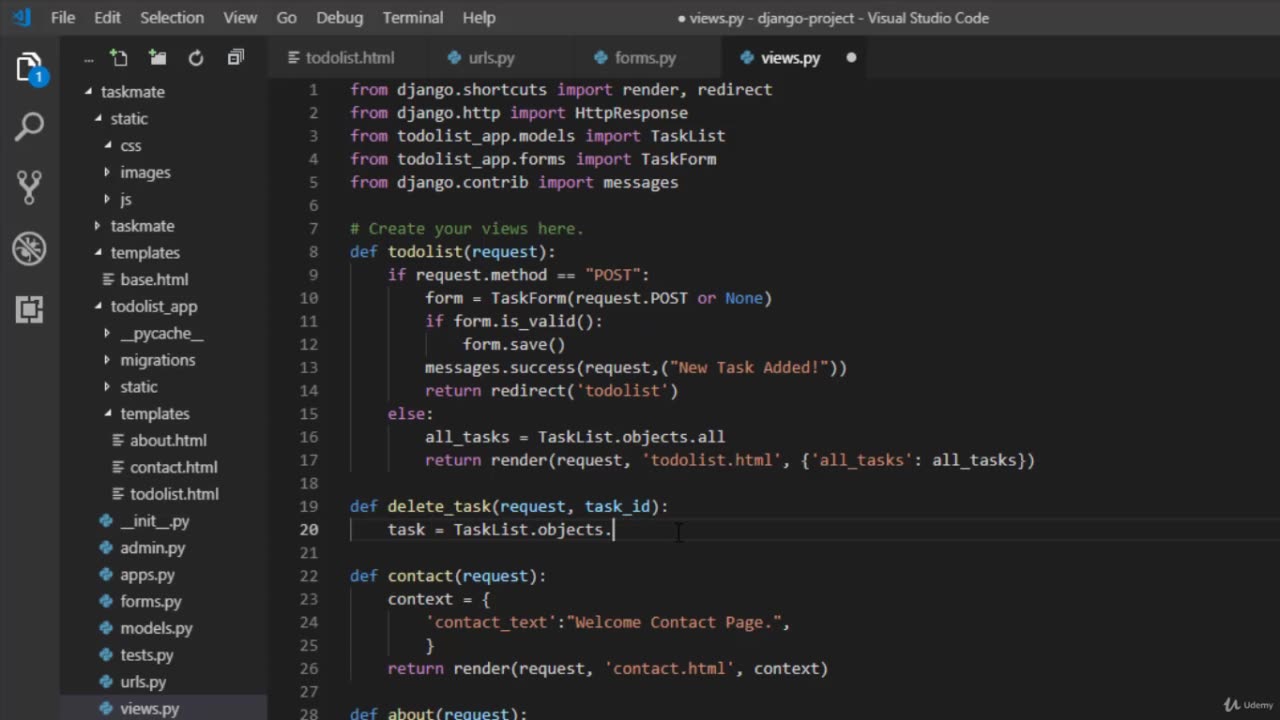This screenshot has height=720, width=1280.
Task: Open the Terminal menu
Action: 413,18
